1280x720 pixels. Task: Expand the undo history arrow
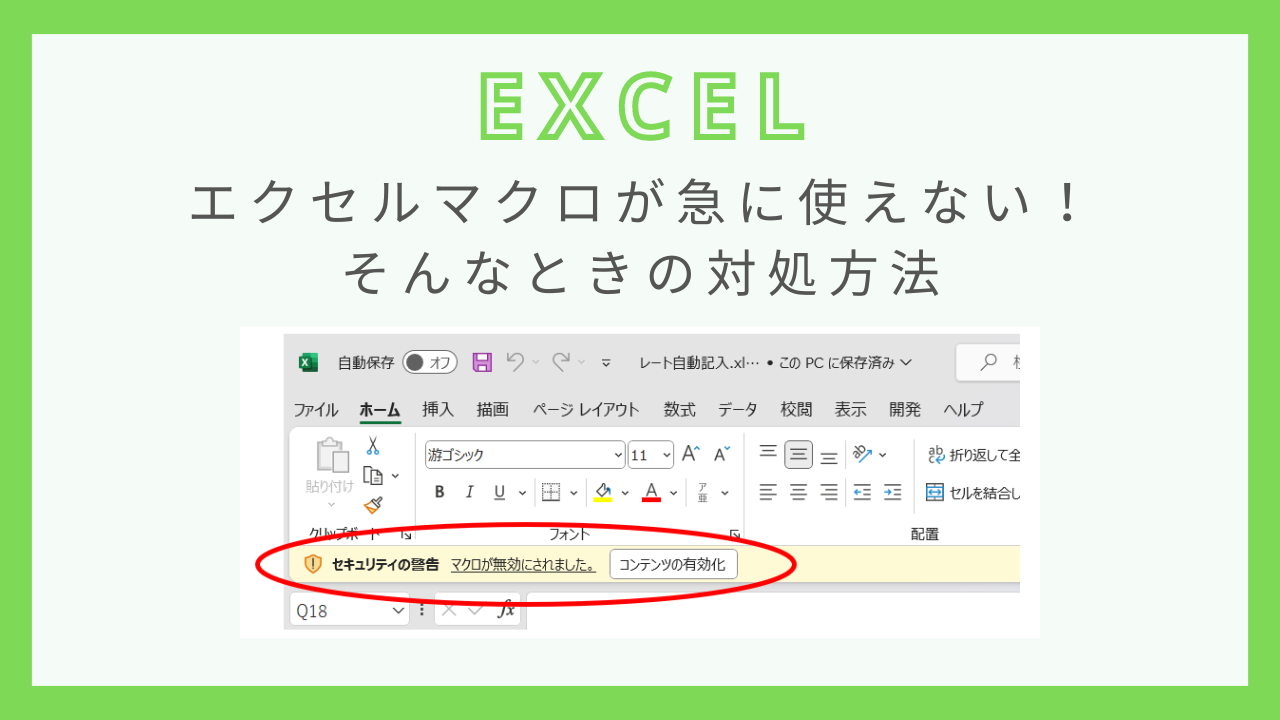[x=536, y=362]
